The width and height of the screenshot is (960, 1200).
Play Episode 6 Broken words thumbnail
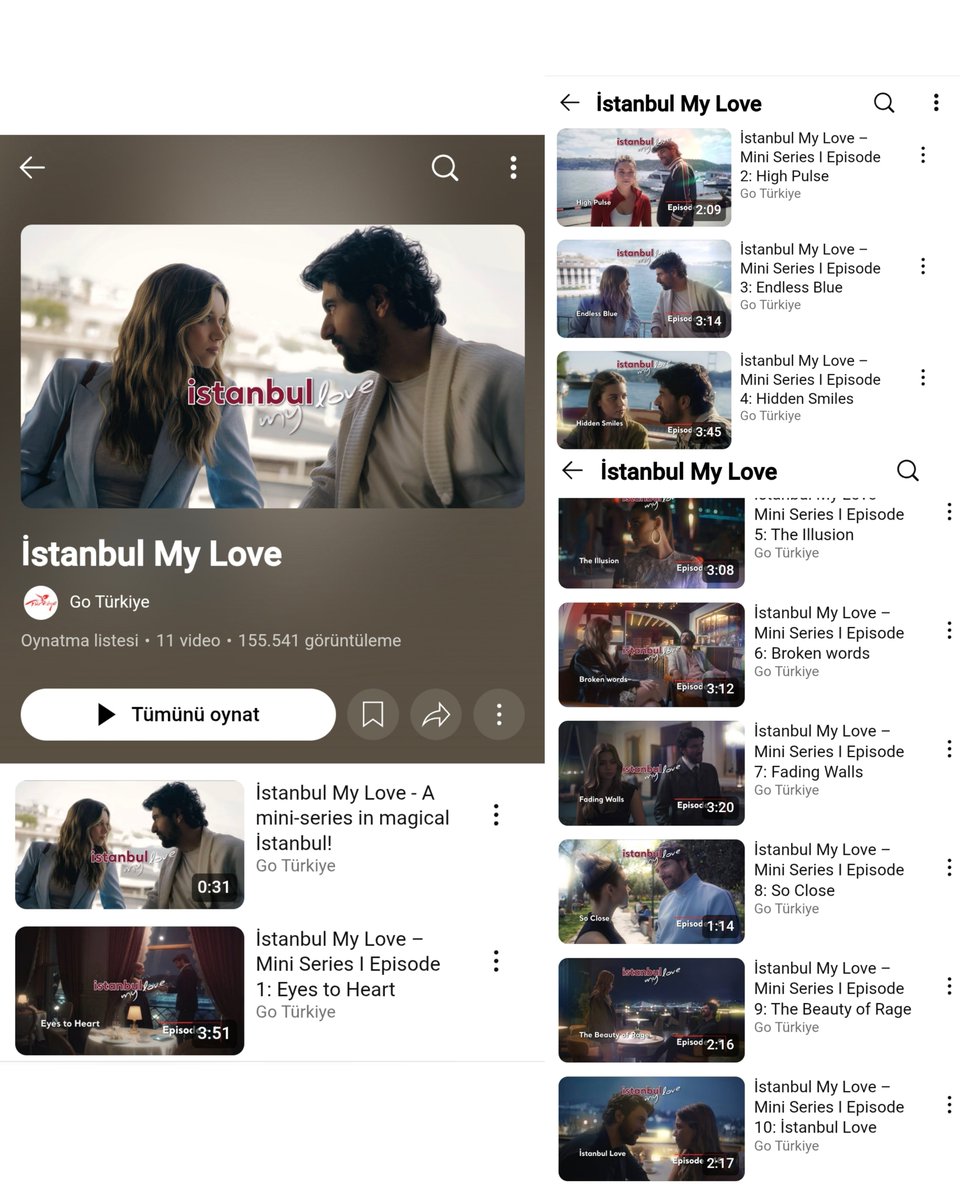click(x=651, y=654)
